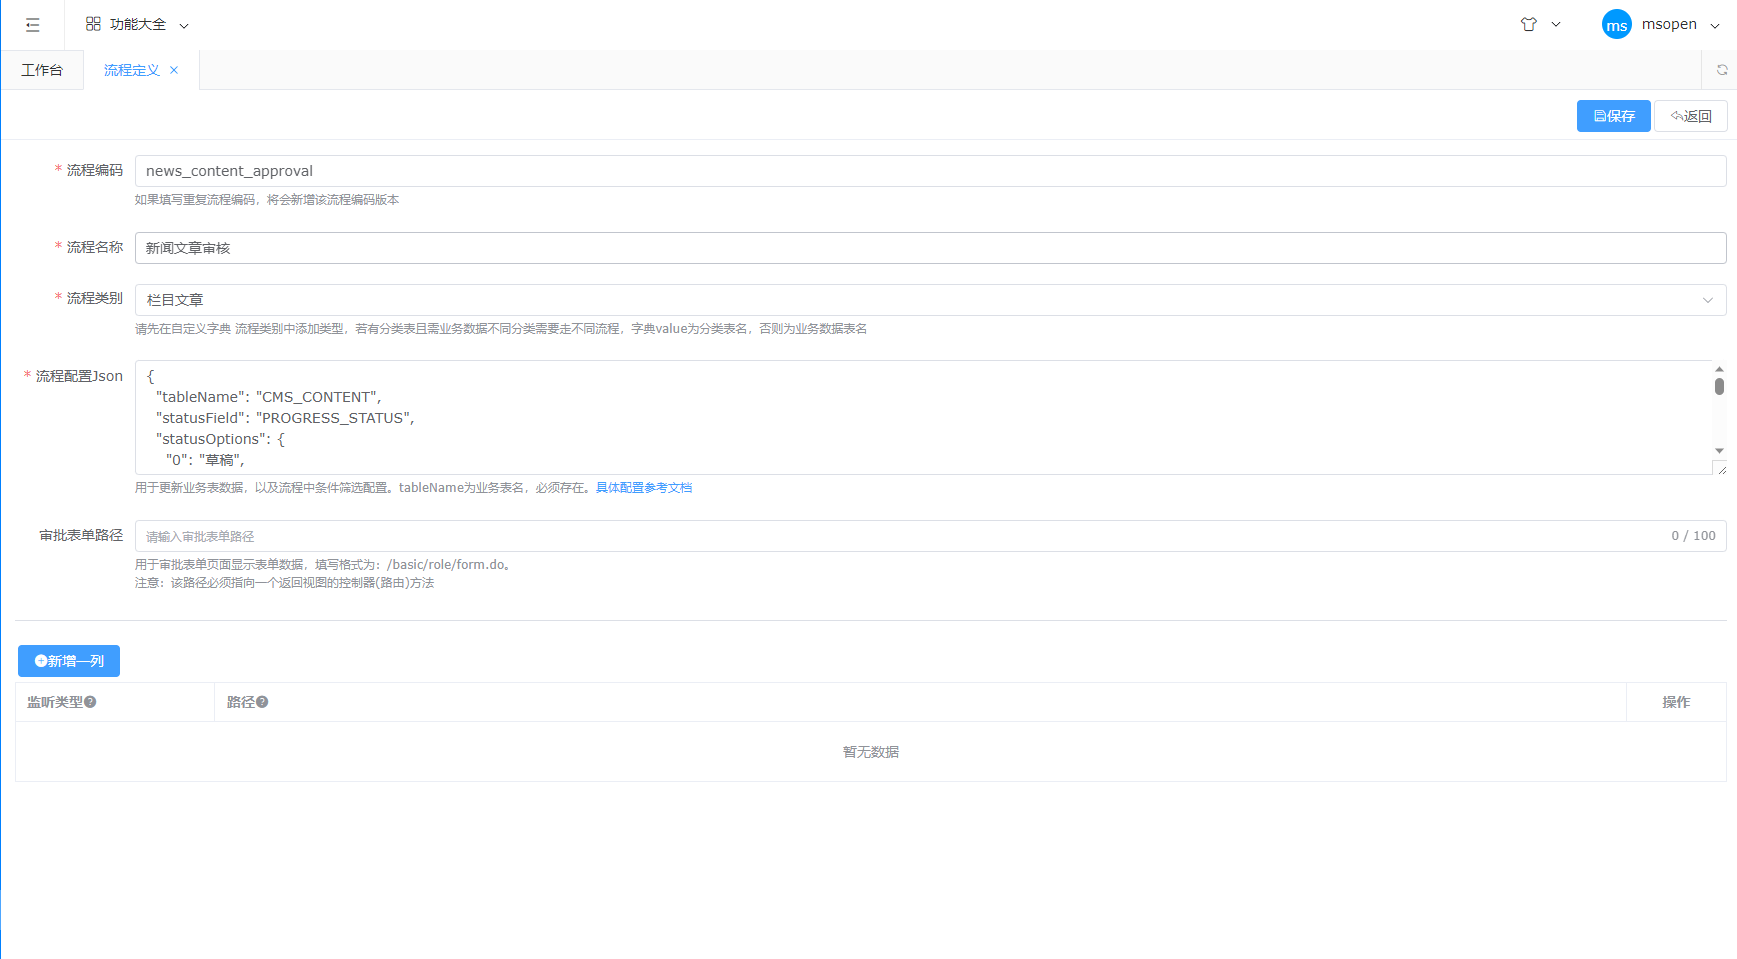Open the msopen user dropdown
1737x959 pixels.
[1680, 25]
